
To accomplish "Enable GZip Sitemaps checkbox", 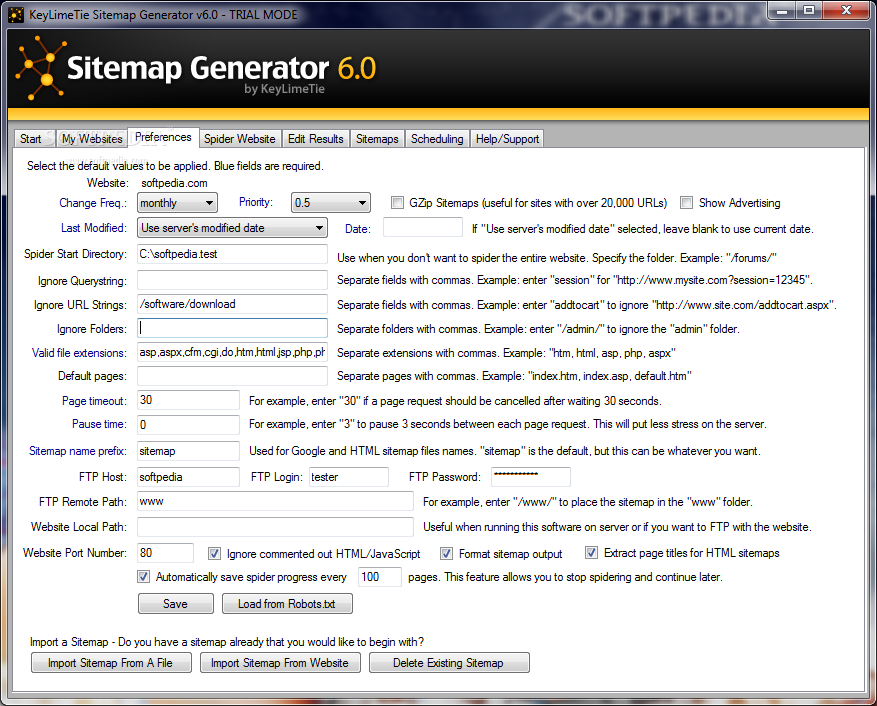I will click(x=397, y=203).
